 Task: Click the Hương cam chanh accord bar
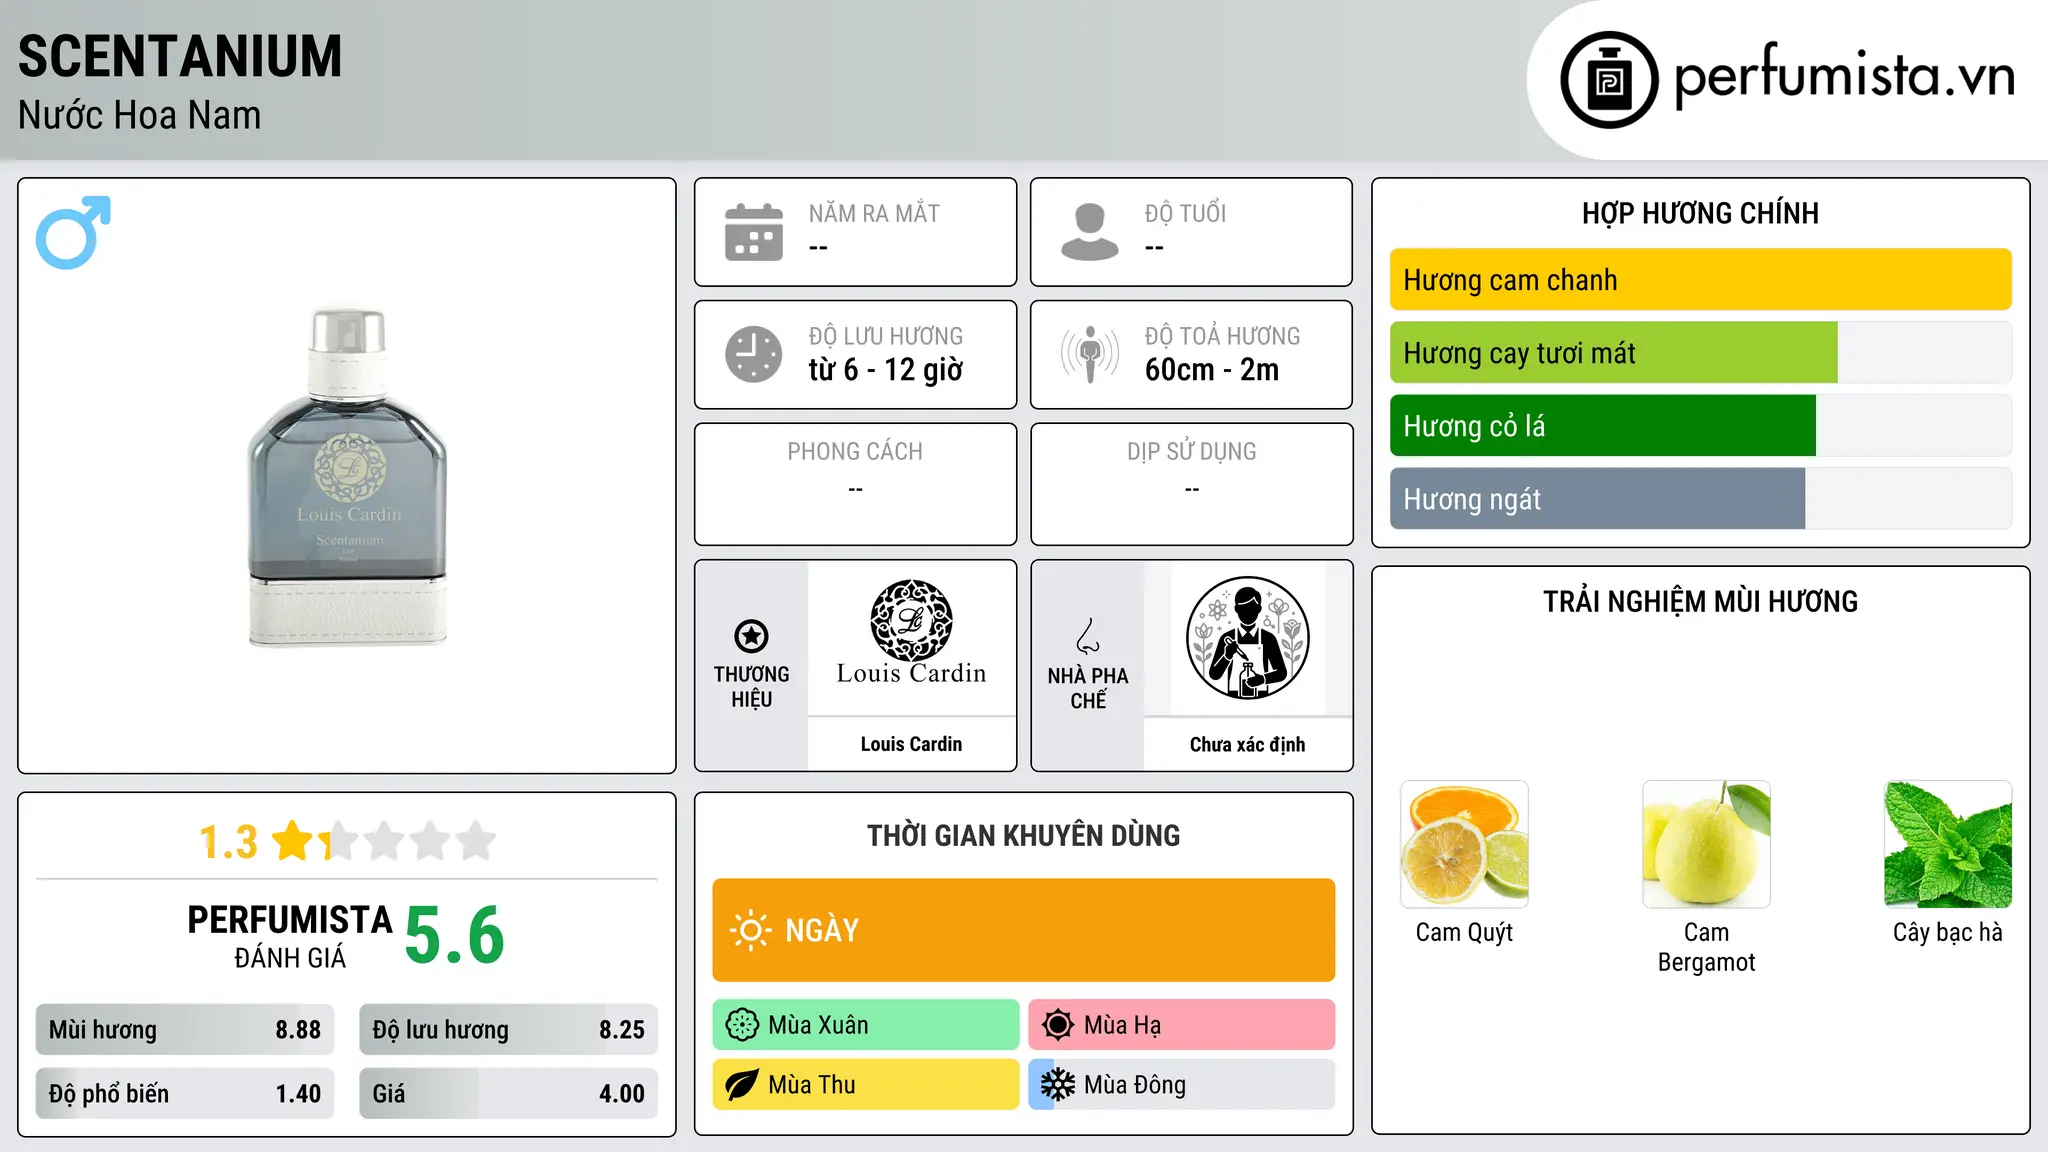[x=1700, y=280]
